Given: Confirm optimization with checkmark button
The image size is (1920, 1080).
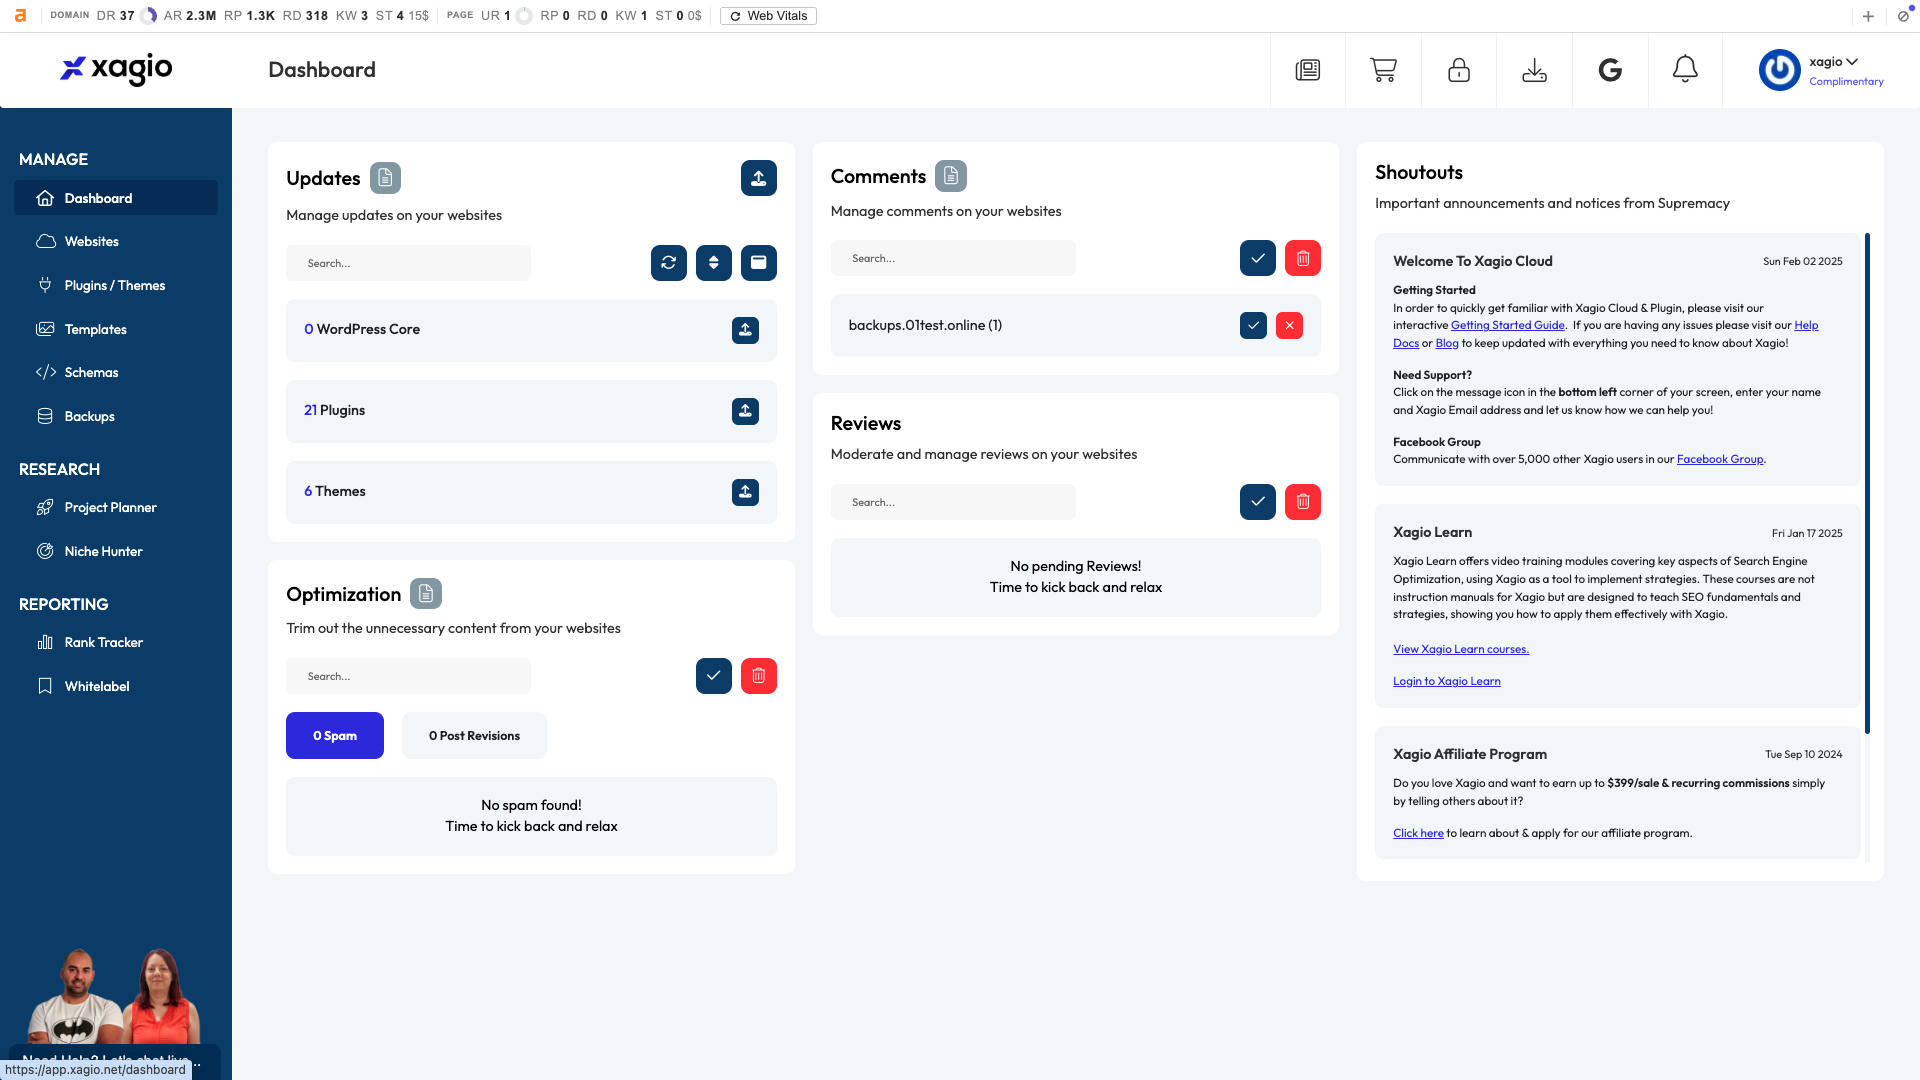Looking at the screenshot, I should 714,676.
